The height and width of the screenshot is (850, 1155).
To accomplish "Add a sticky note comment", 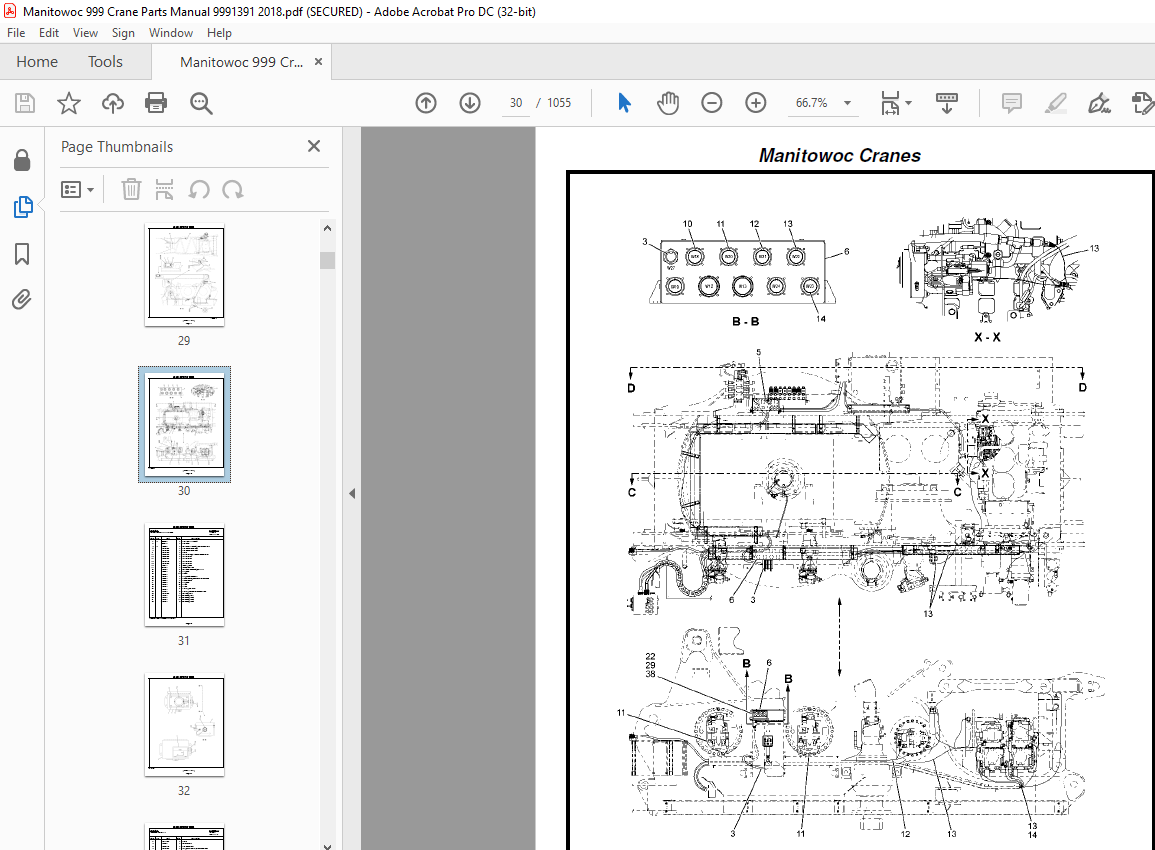I will 1011,103.
